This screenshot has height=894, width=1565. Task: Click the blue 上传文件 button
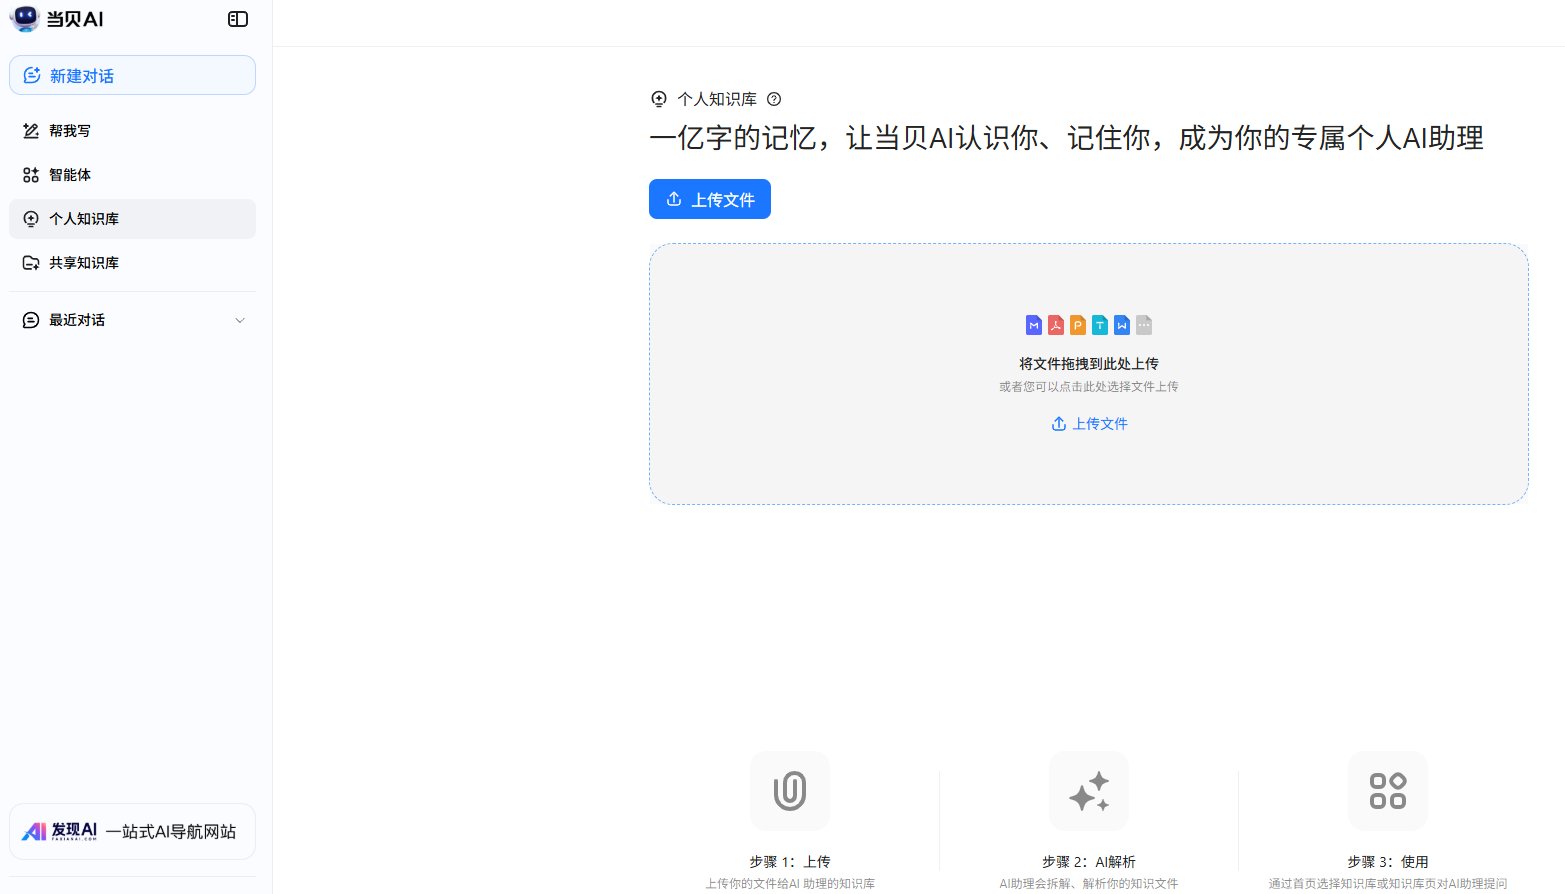(710, 199)
